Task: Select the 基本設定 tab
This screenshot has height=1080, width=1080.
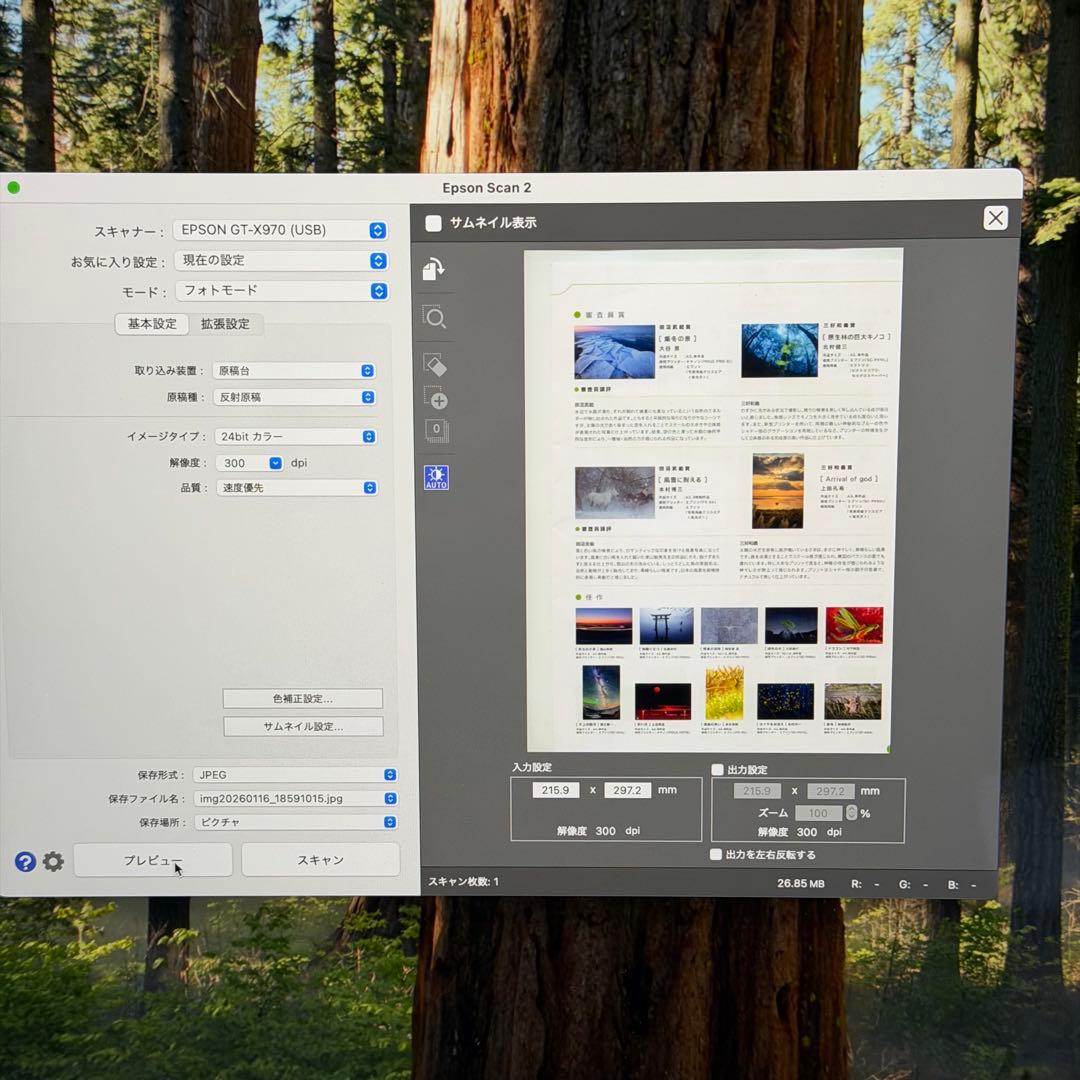Action: point(152,324)
